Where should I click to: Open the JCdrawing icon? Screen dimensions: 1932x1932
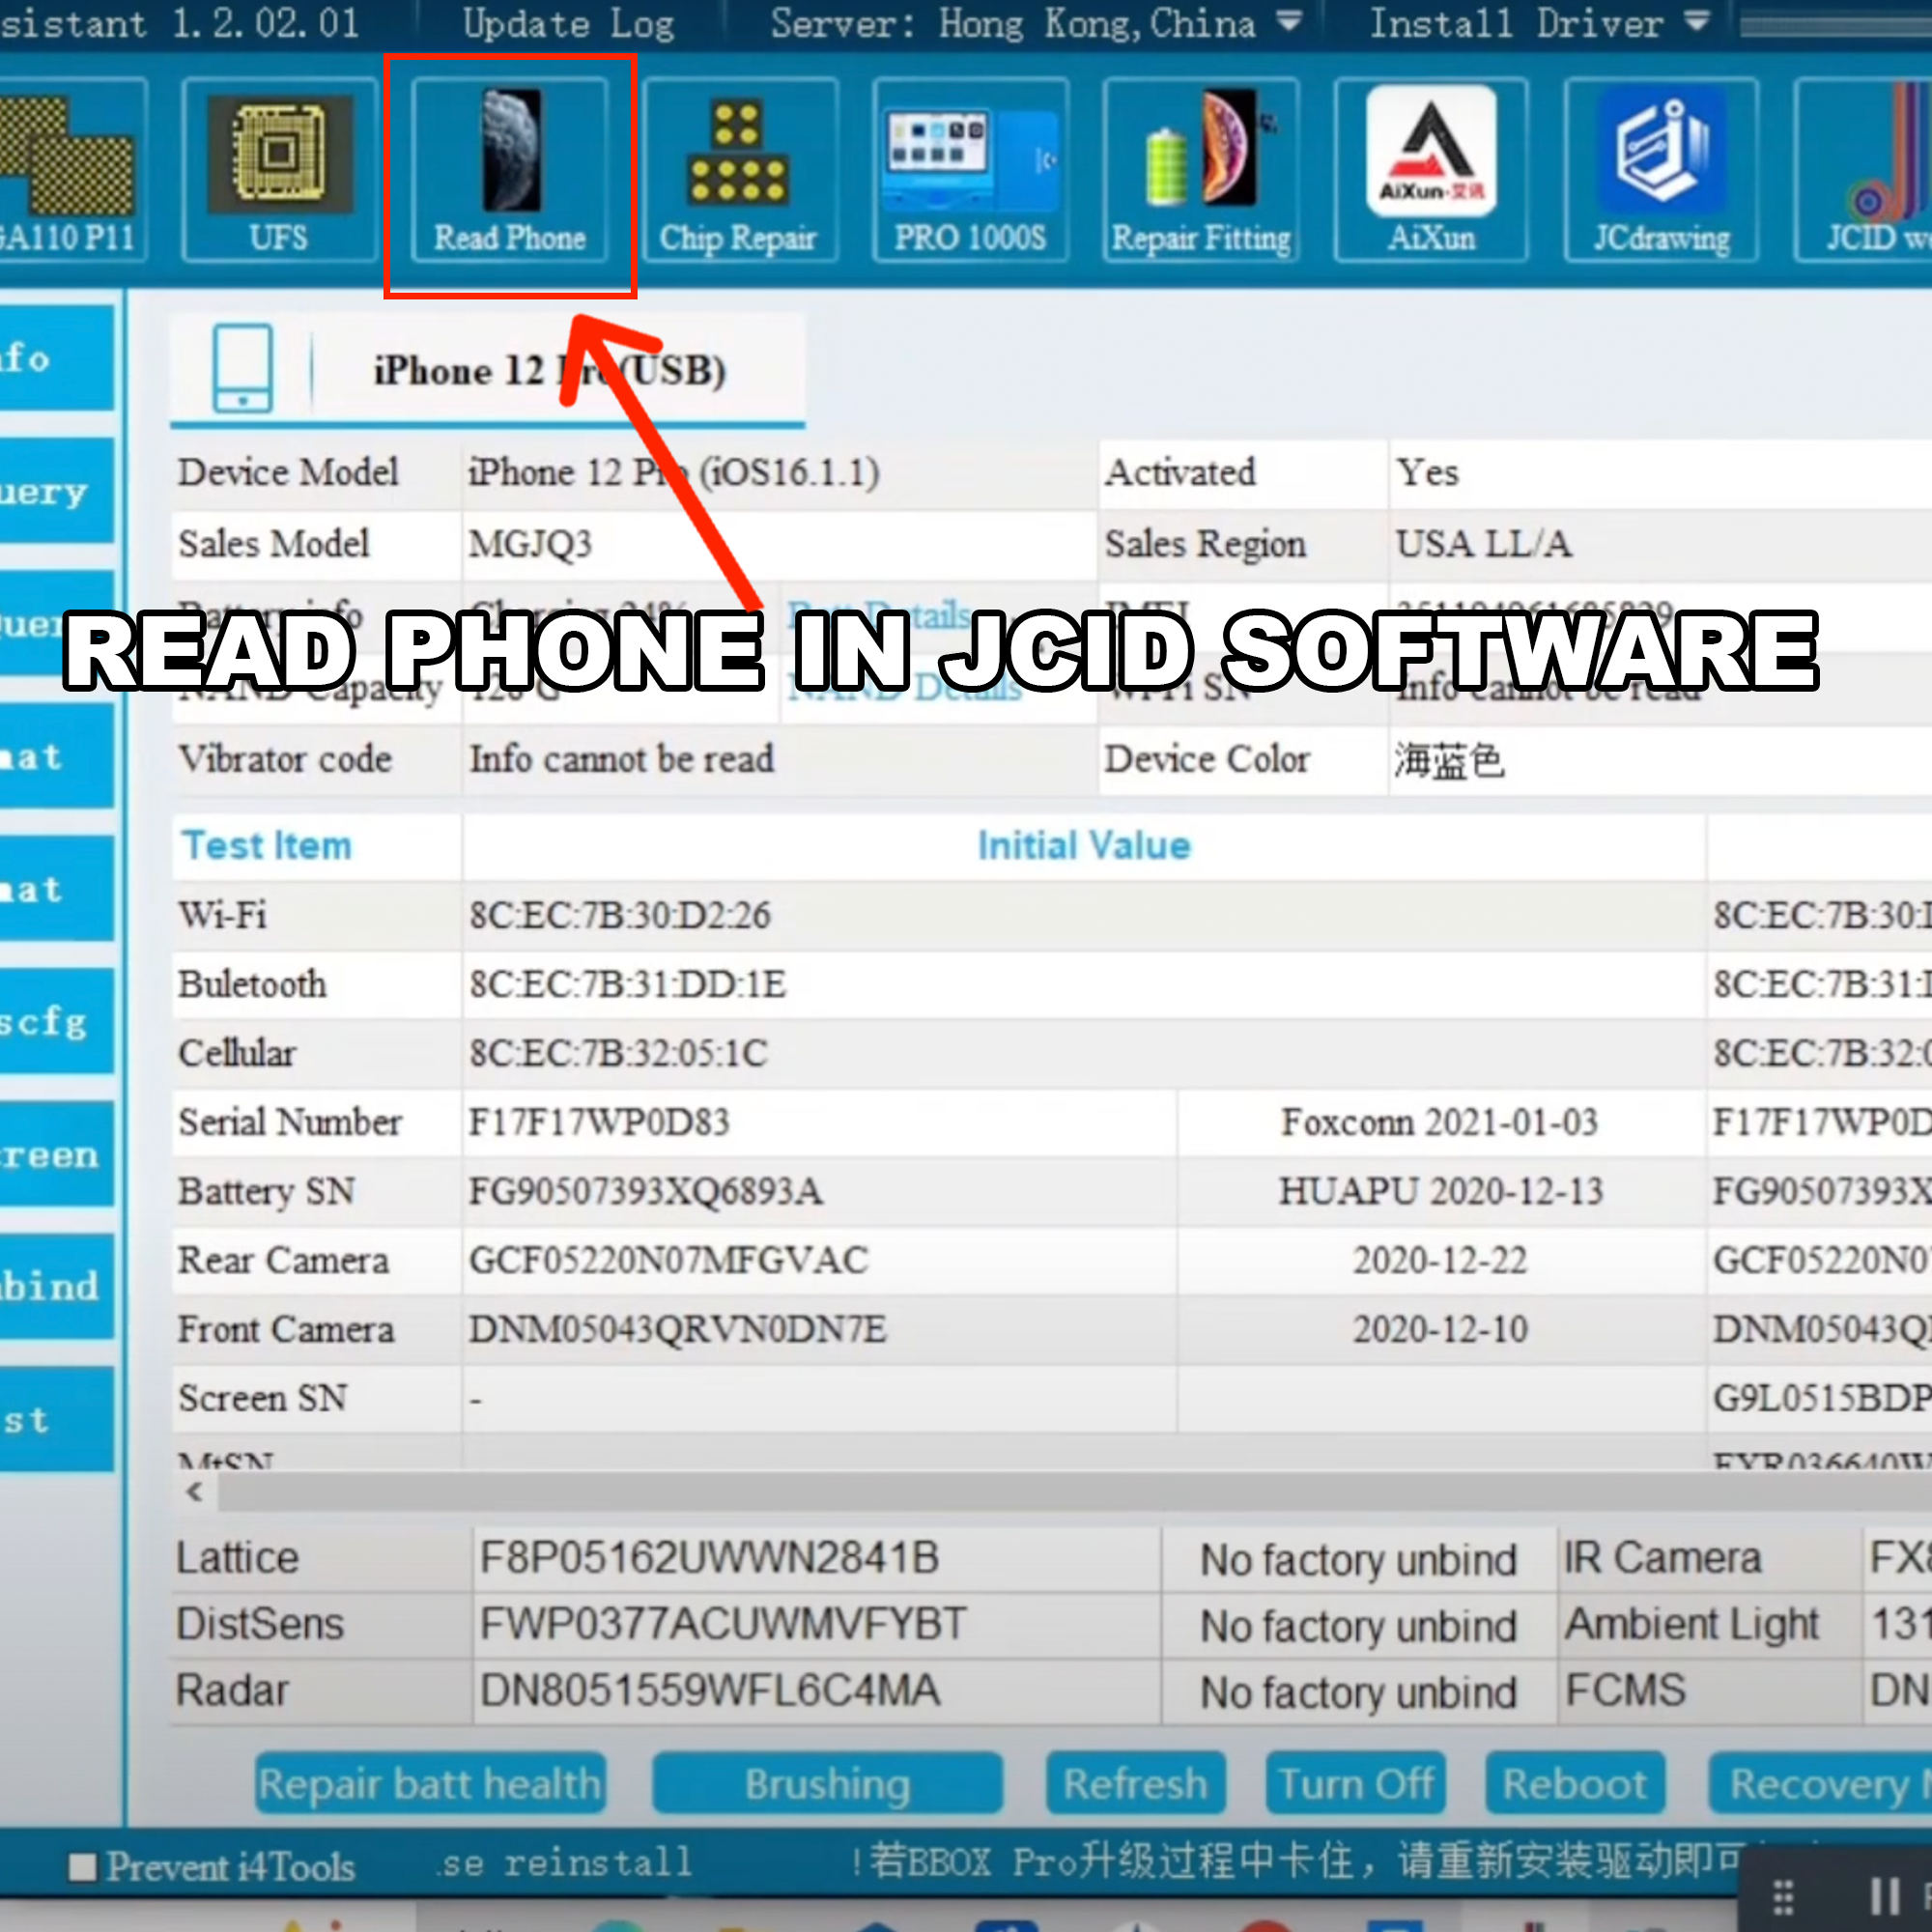point(1661,170)
